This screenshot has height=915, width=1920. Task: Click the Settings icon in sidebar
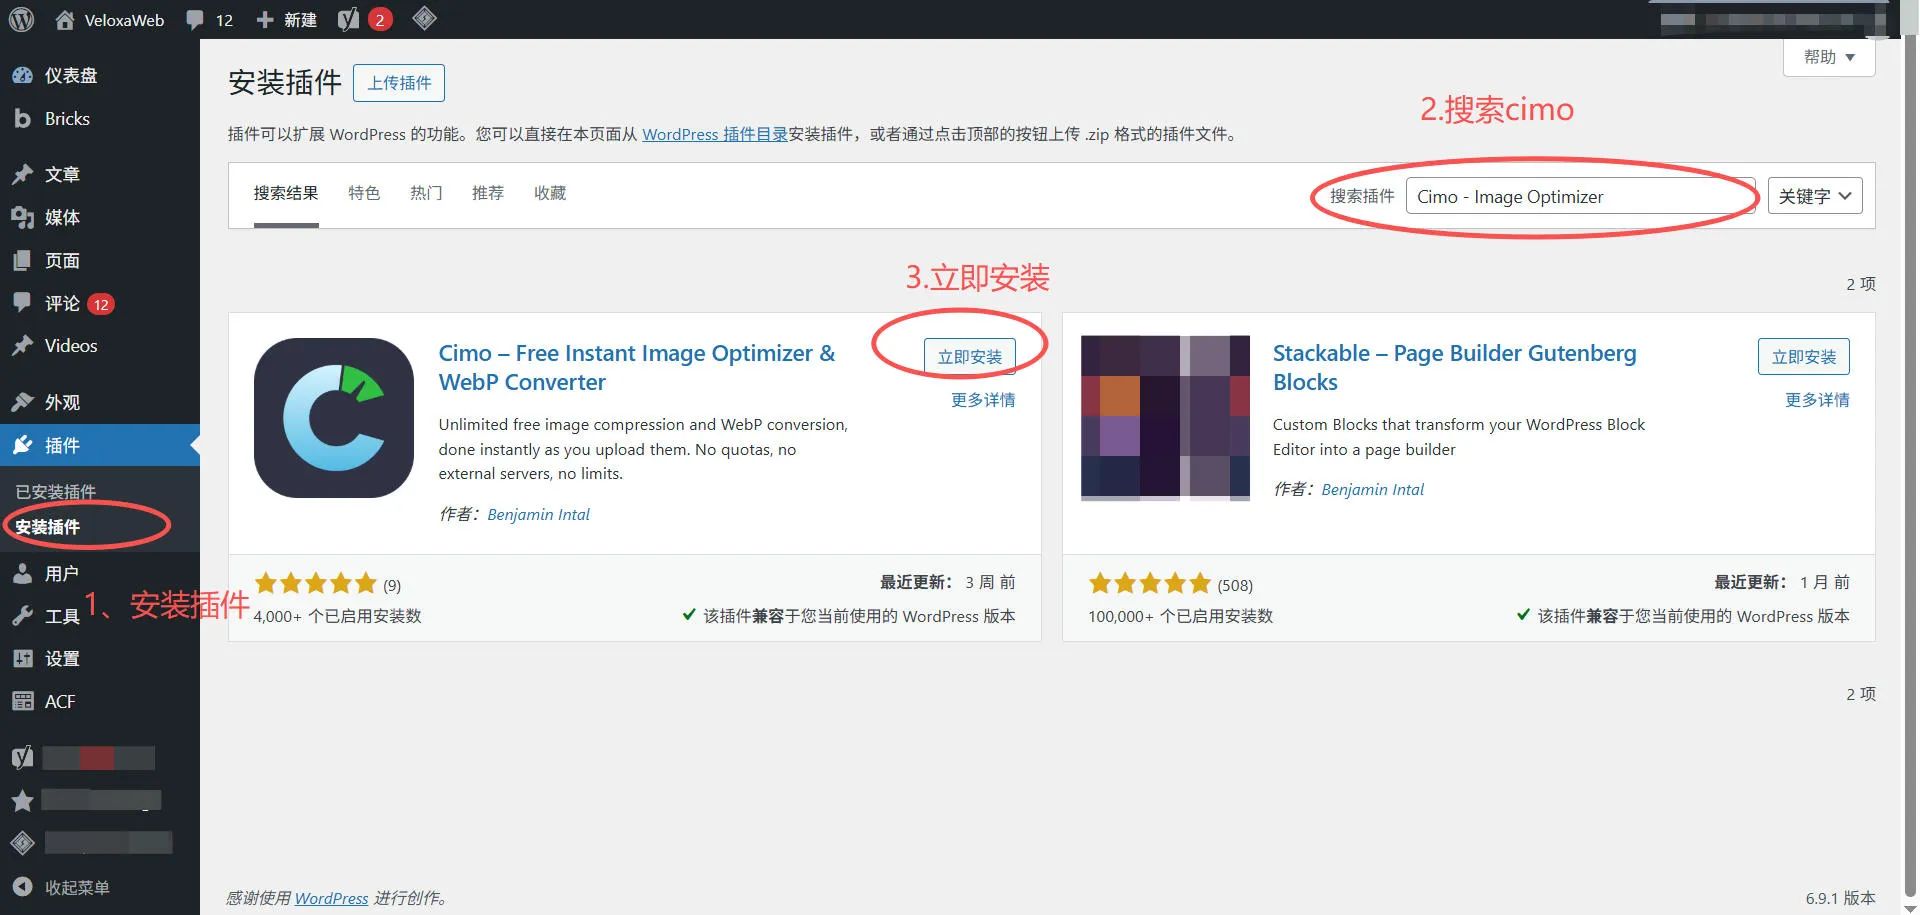coord(22,659)
